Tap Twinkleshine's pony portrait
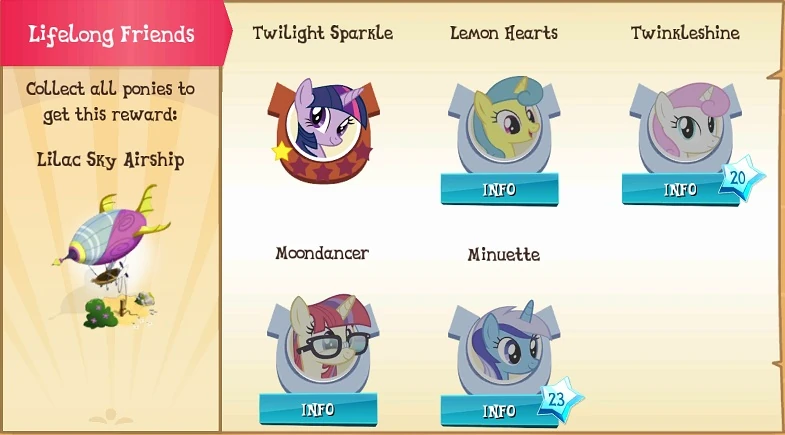Viewport: 785px width, 435px height. pos(685,128)
